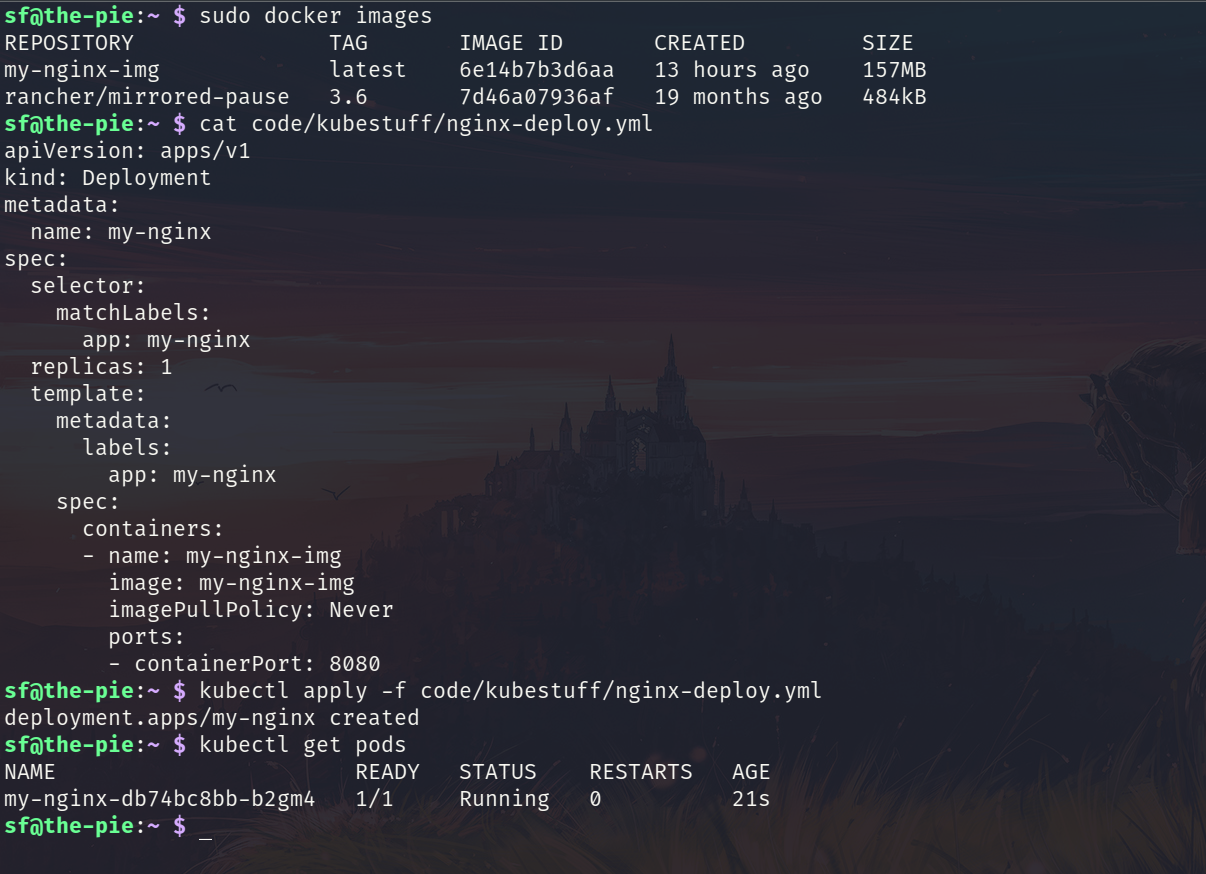
Task: Click the kind: Deployment line
Action: [106, 177]
